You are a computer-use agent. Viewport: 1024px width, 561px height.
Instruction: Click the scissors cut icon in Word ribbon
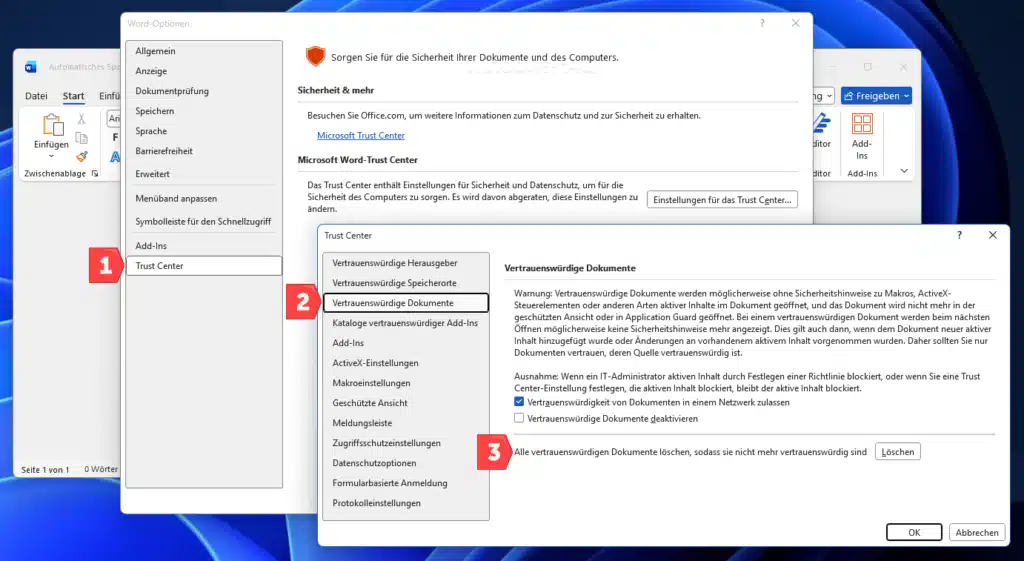(81, 119)
